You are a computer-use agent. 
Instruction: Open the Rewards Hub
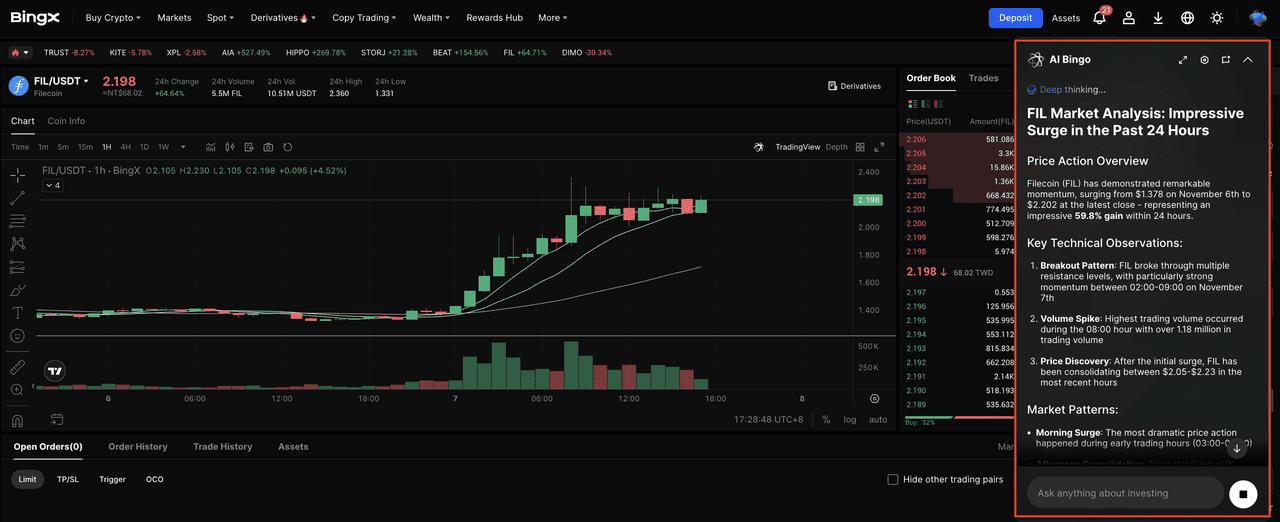(x=494, y=18)
